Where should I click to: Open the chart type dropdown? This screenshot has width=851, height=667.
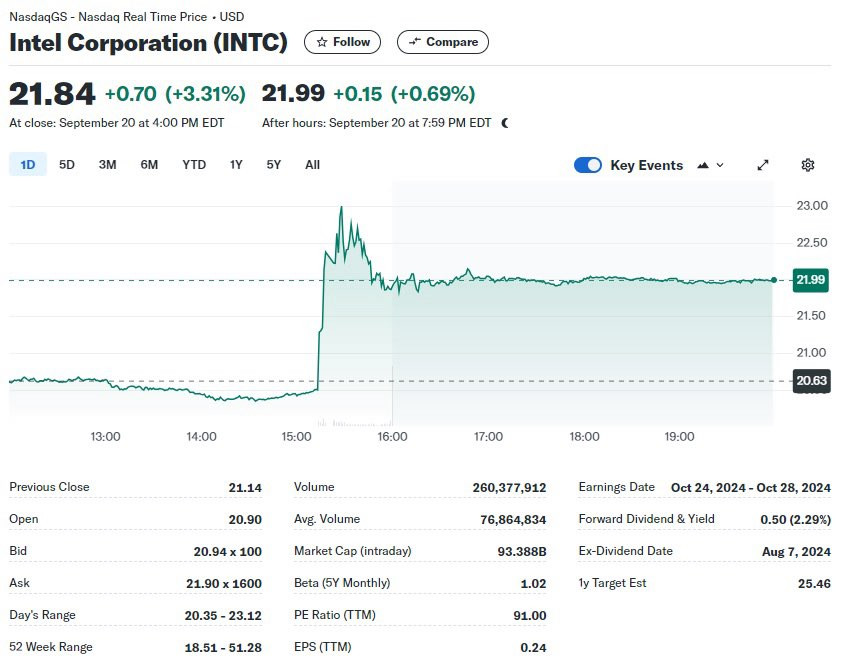(710, 165)
